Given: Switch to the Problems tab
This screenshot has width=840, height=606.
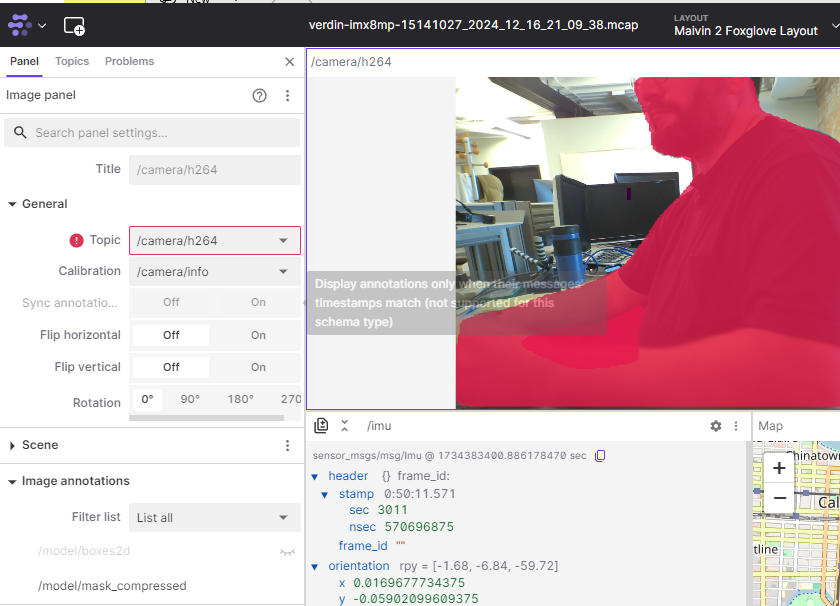Looking at the screenshot, I should [x=129, y=62].
